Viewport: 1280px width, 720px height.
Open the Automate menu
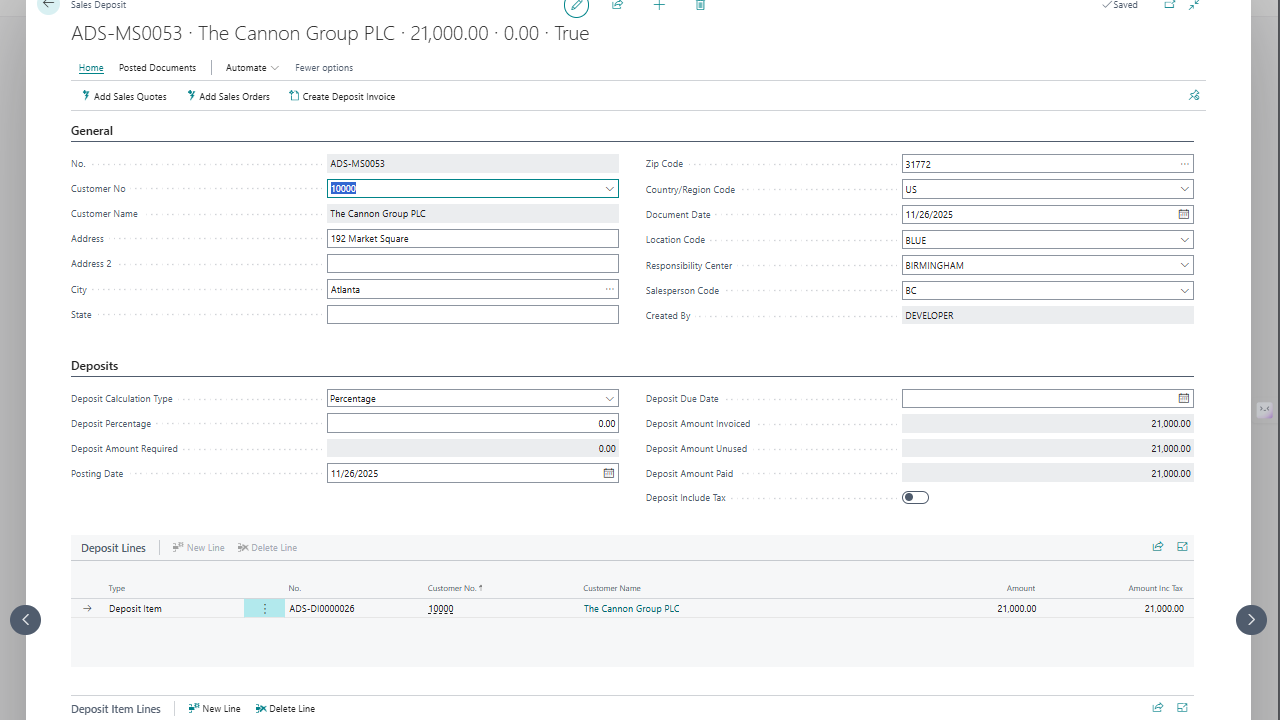pos(252,68)
